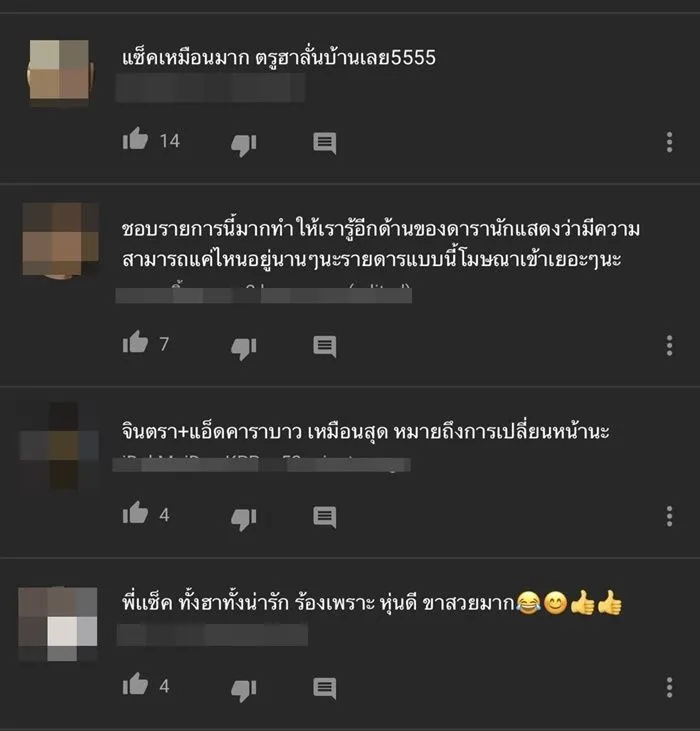Reply to the last comment with emojis

325,688
